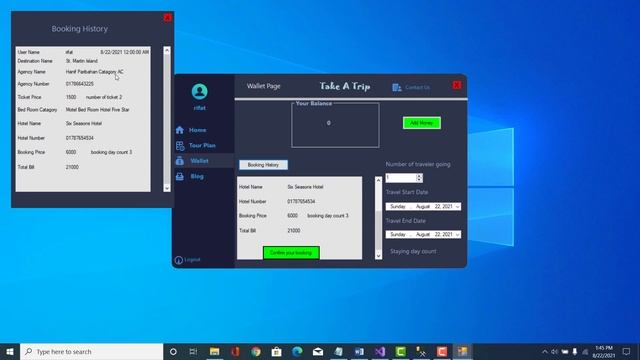Screen dimensions: 640x360
Task: Click 'Hanif Paribahan' agency name in history
Action: pyautogui.click(x=82, y=72)
